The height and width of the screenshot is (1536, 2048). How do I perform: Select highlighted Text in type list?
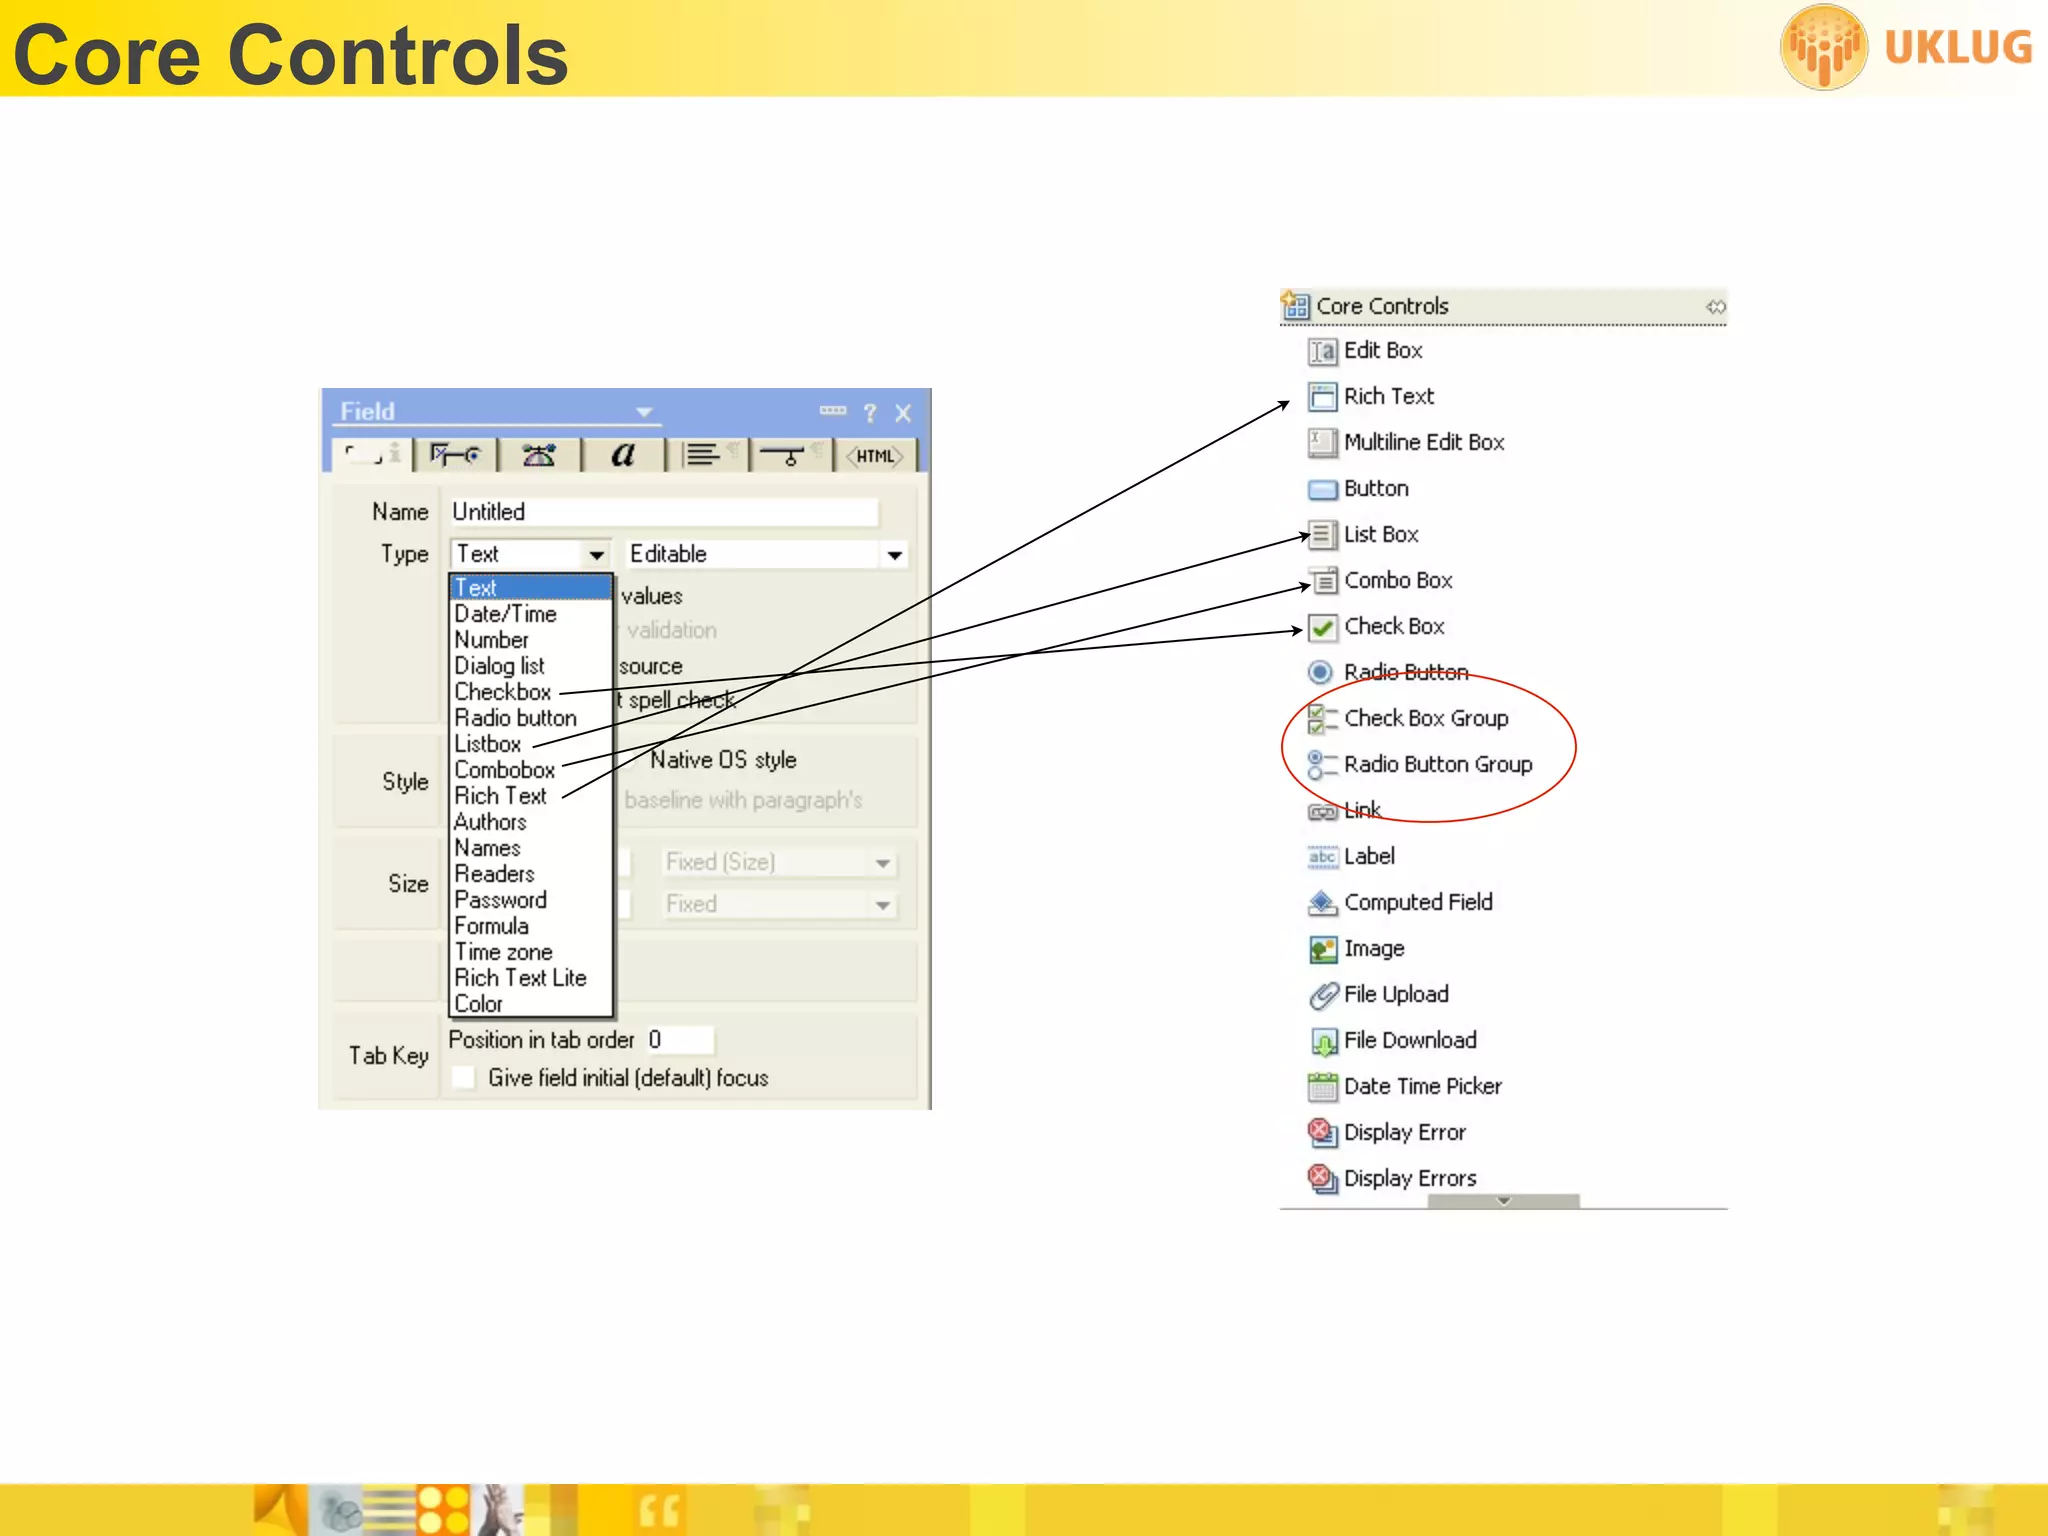pyautogui.click(x=531, y=588)
